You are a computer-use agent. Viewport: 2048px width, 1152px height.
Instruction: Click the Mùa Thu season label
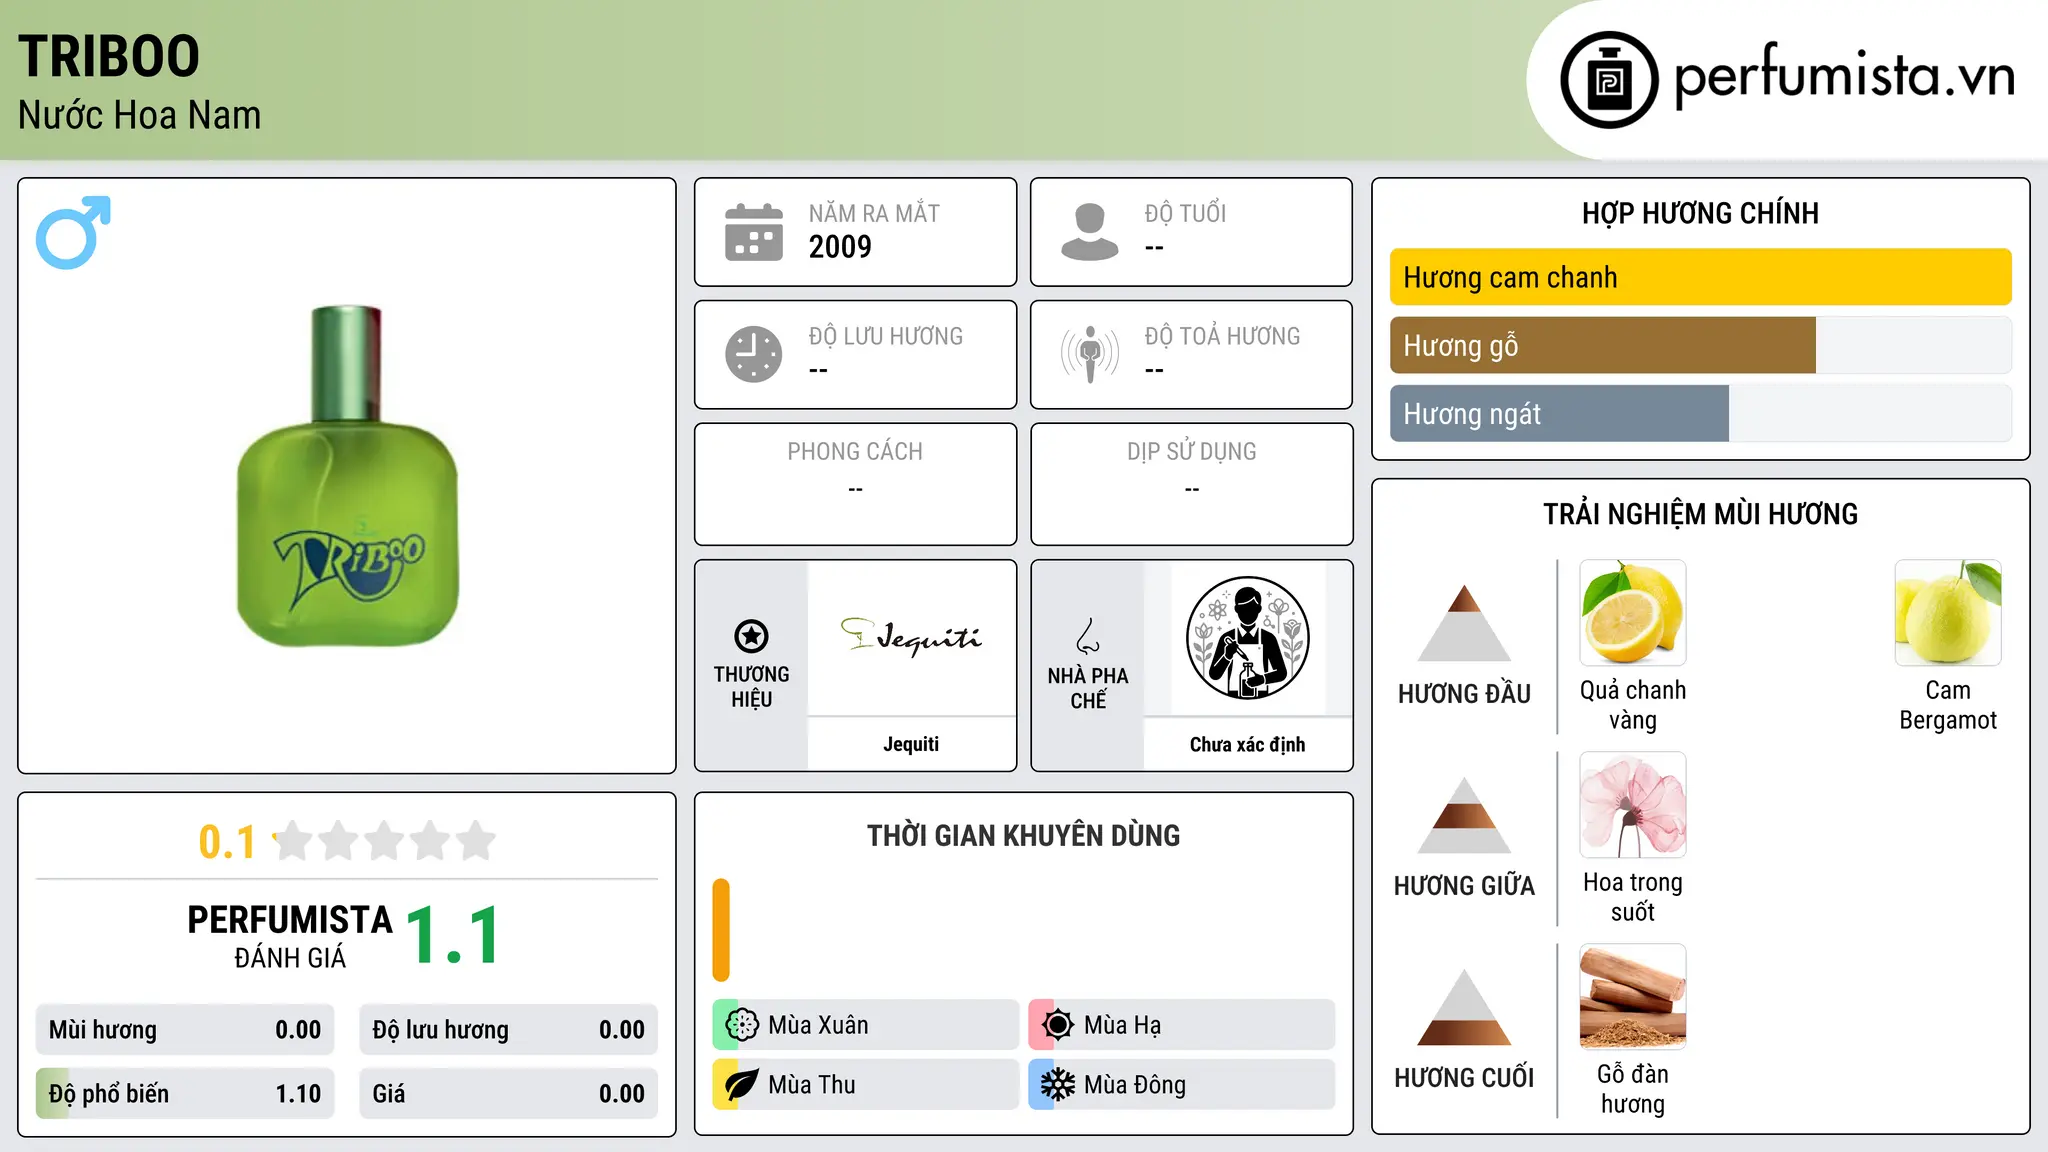point(812,1085)
